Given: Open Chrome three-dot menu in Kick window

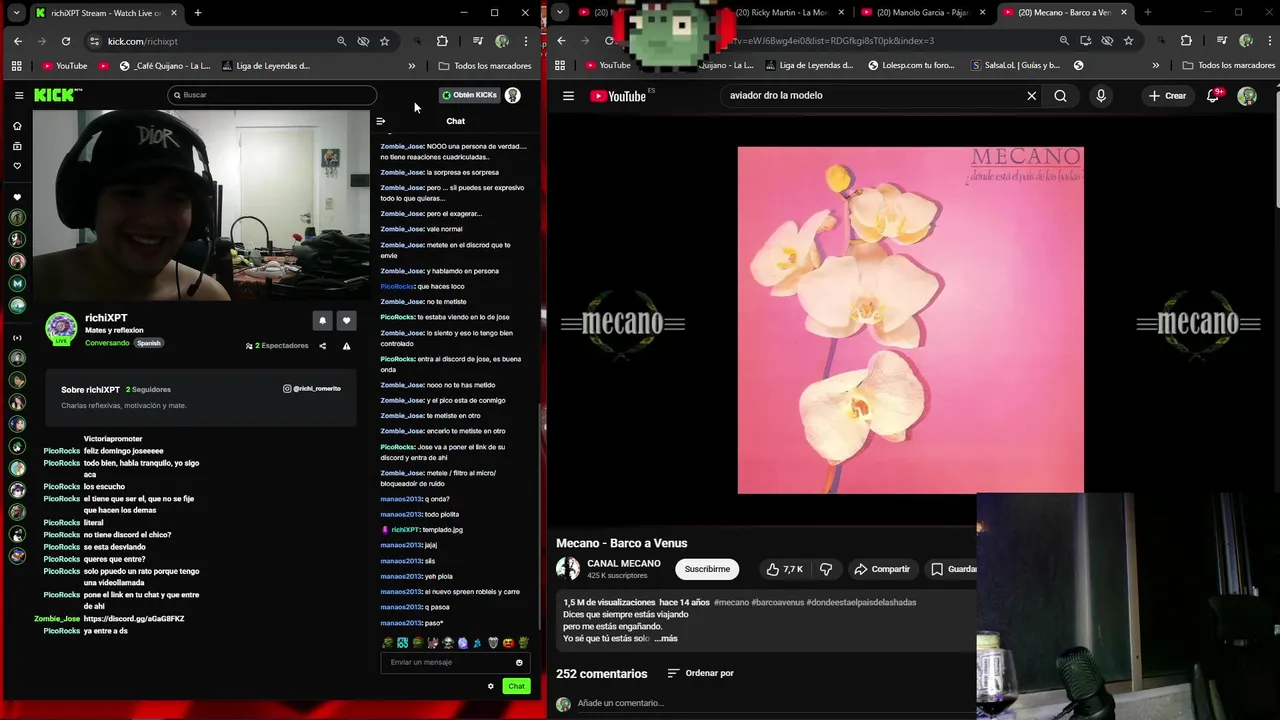Looking at the screenshot, I should [526, 41].
